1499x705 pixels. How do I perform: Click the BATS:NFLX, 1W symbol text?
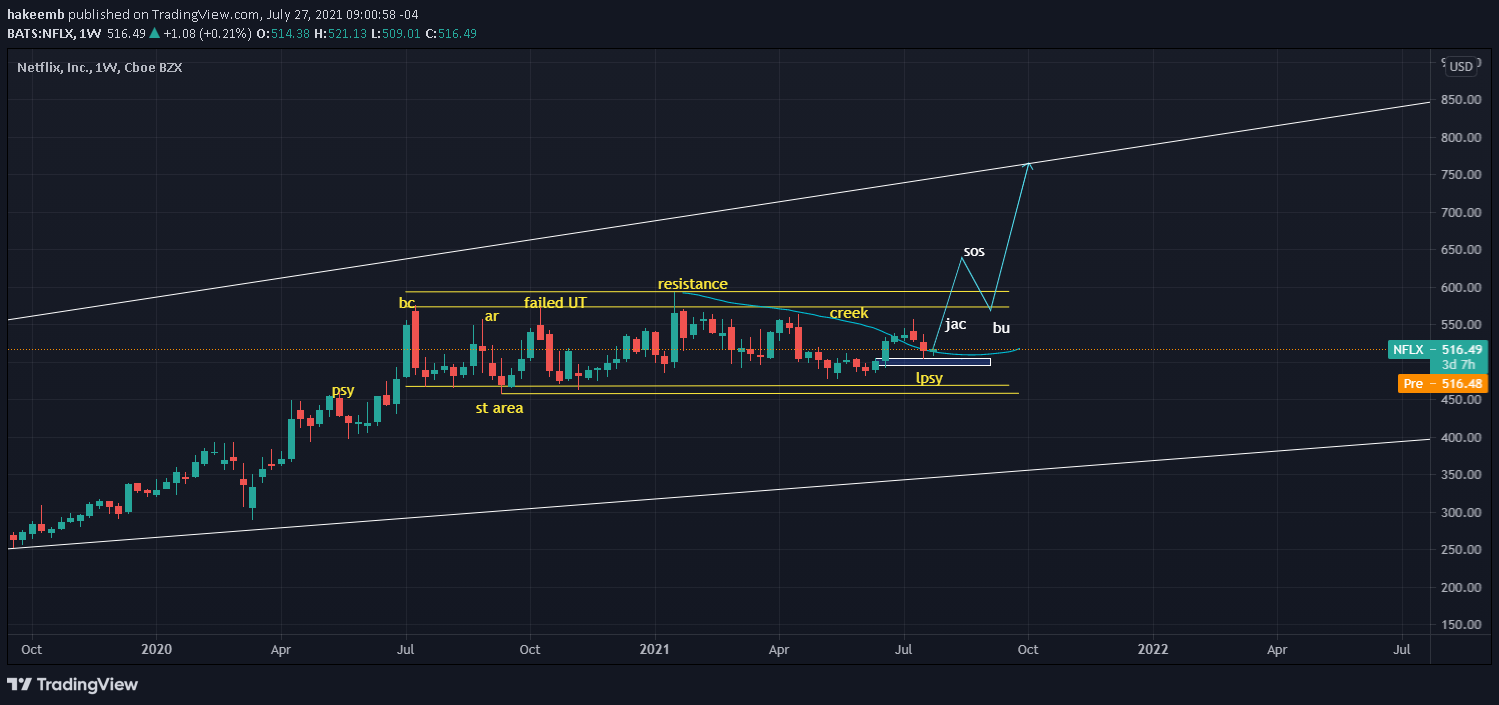(54, 33)
